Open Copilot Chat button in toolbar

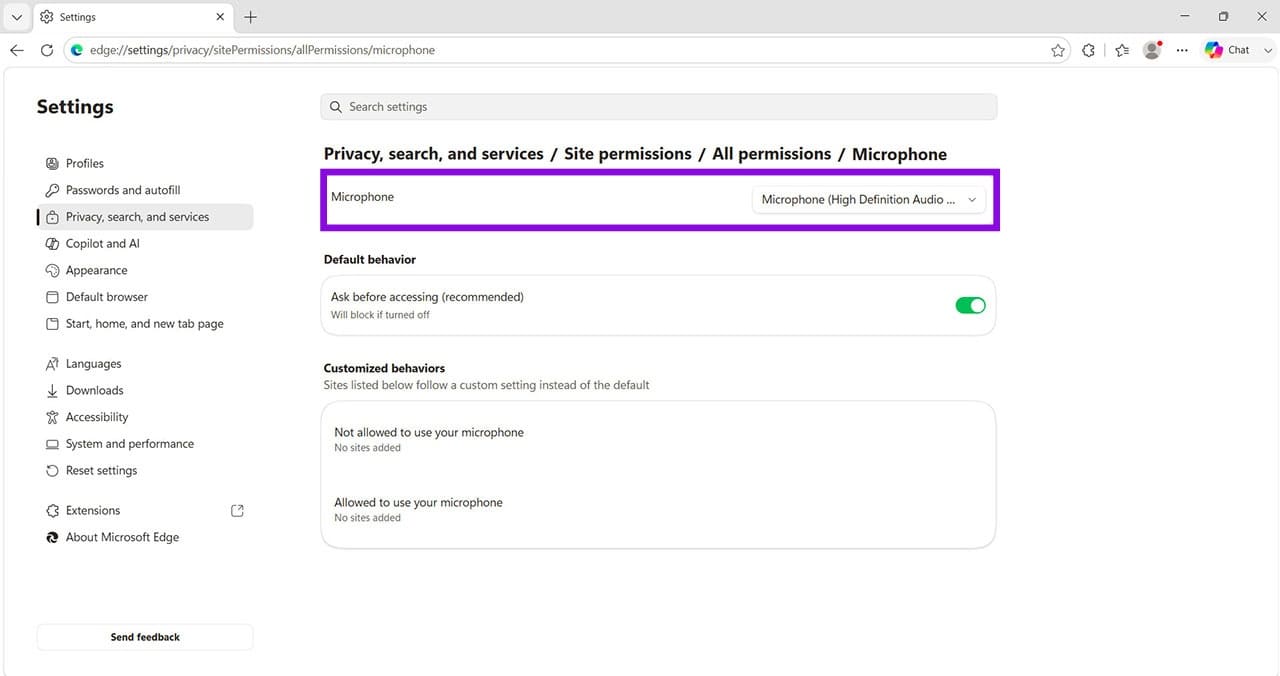(1228, 50)
